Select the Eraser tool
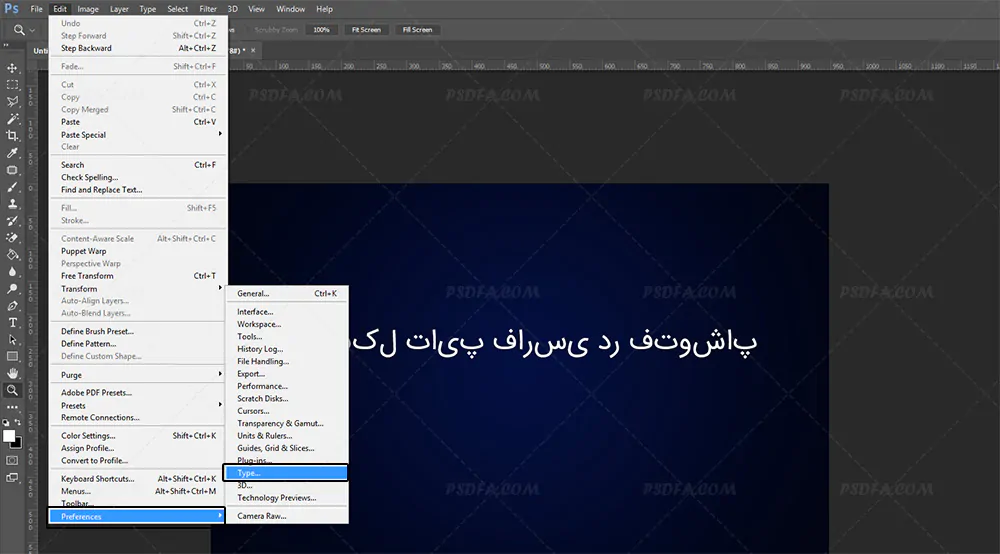Screen dimensions: 1000x554 (x=12, y=238)
